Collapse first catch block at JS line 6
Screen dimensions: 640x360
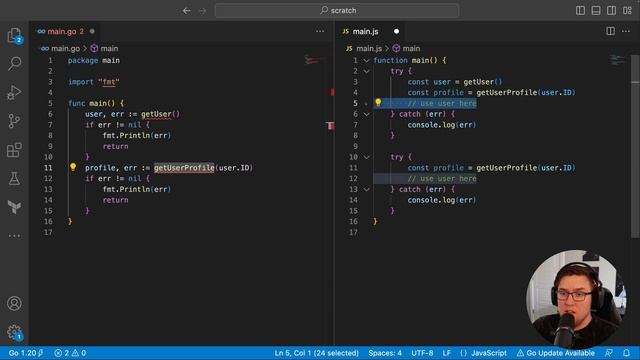point(367,114)
